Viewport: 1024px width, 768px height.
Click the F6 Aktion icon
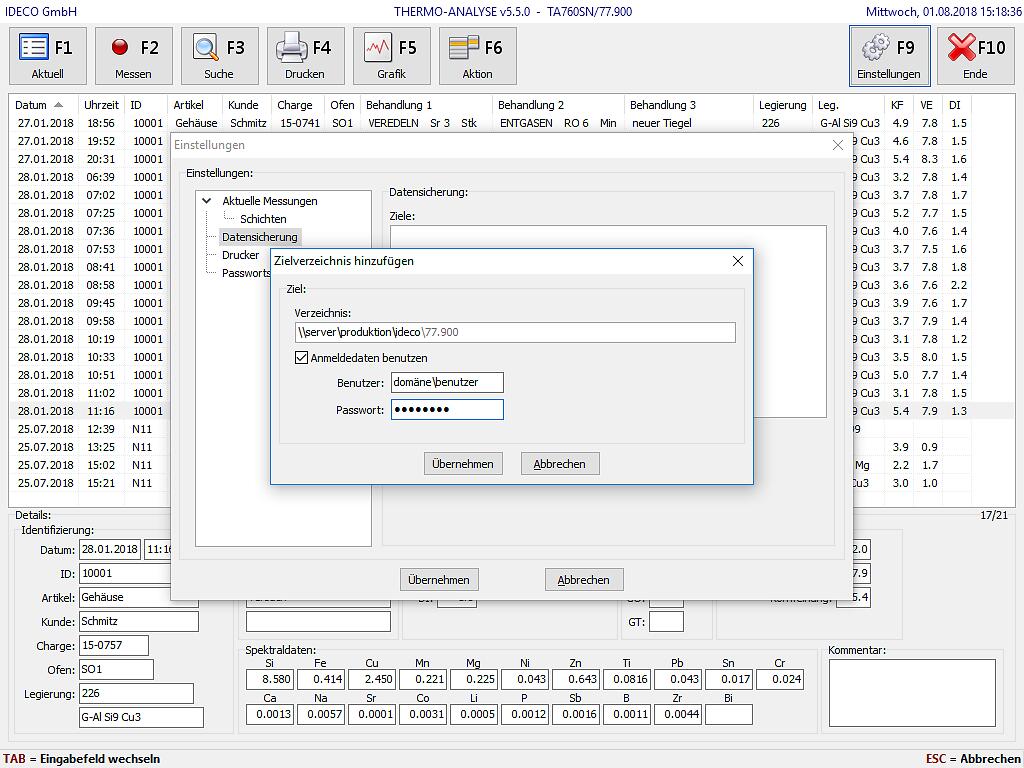click(477, 56)
